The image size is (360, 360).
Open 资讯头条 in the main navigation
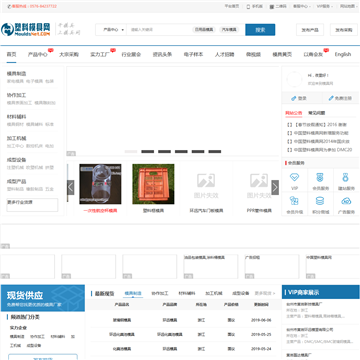[x=162, y=54]
